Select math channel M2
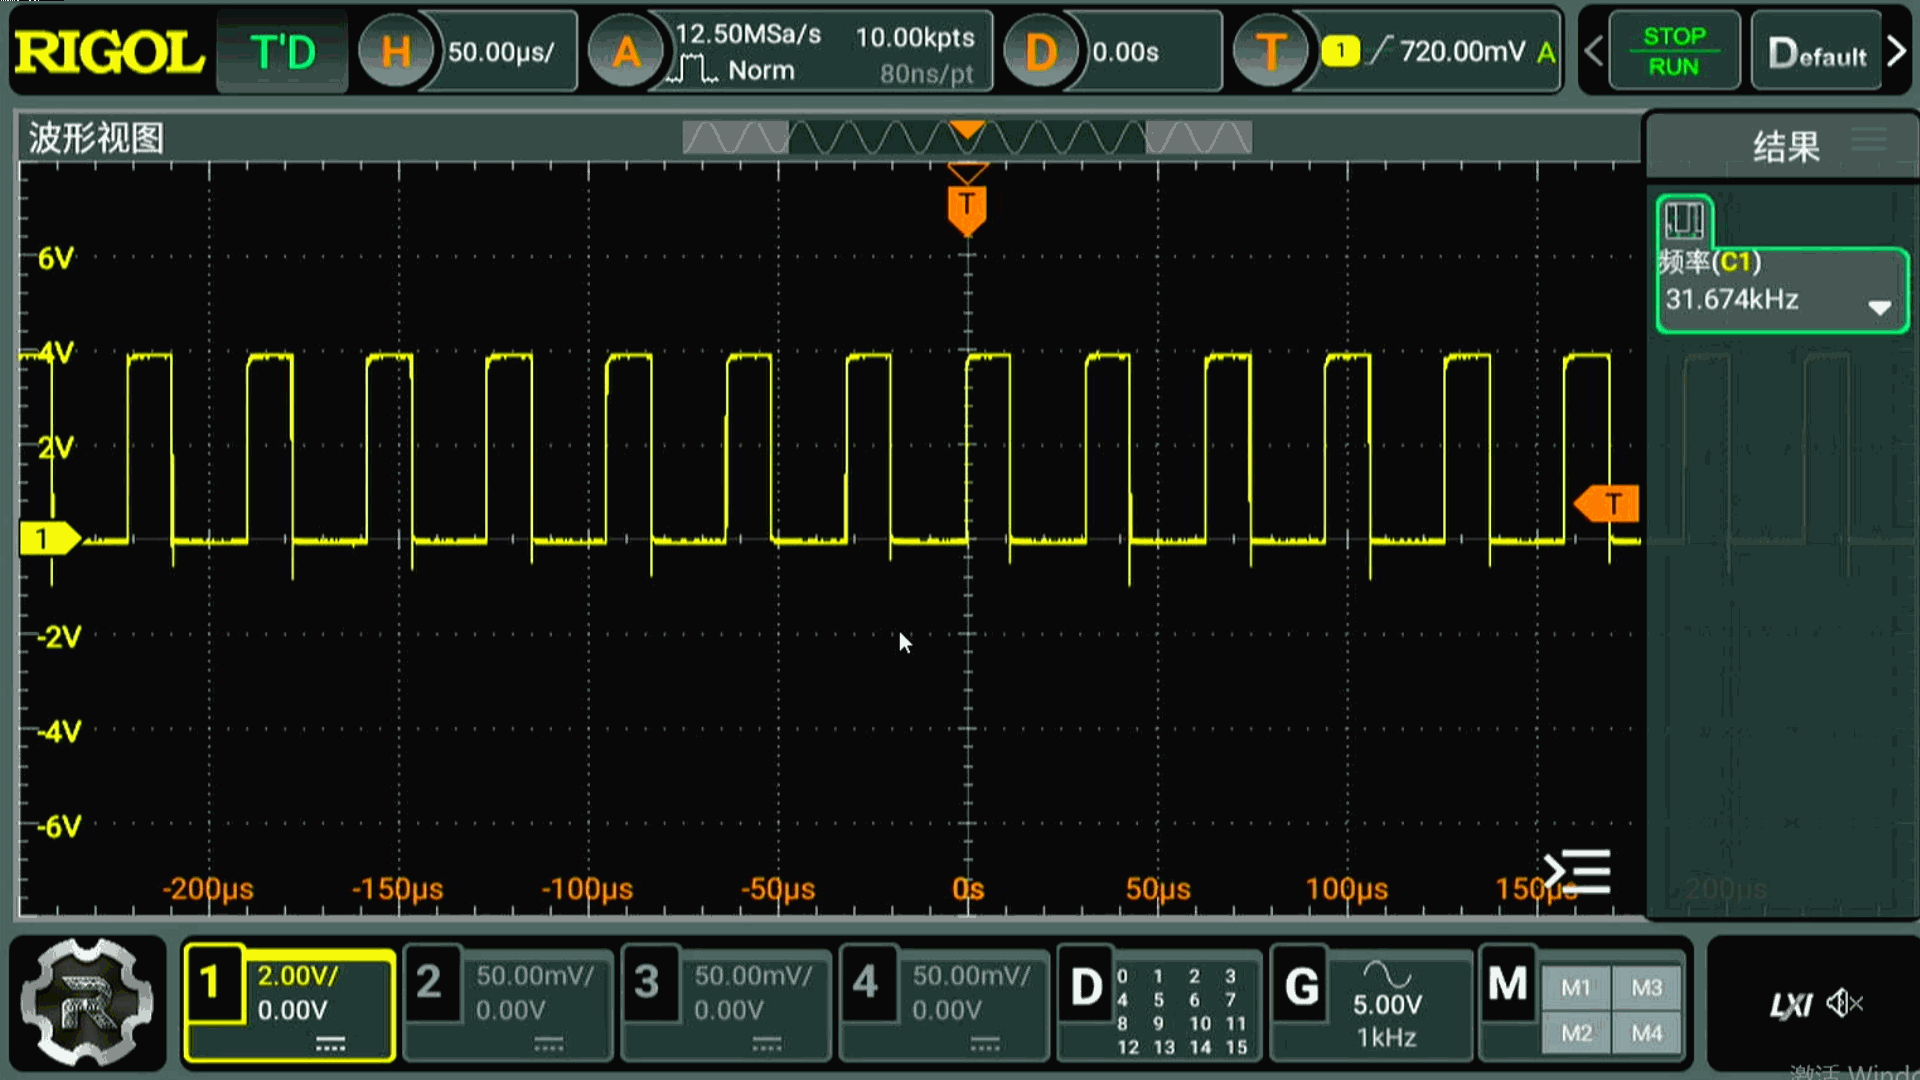This screenshot has height=1080, width=1920. click(x=1576, y=1032)
